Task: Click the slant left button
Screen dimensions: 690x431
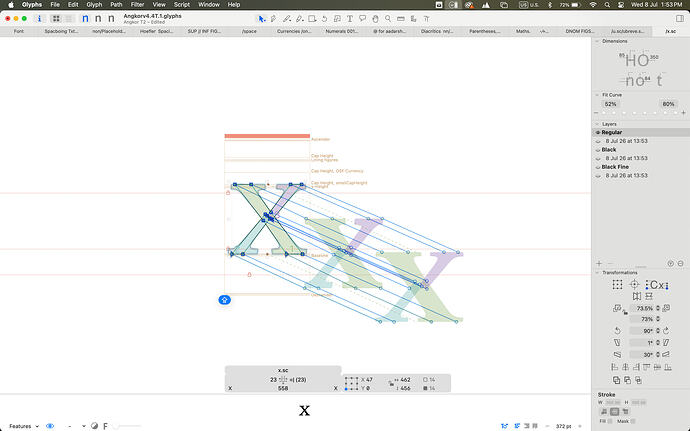Action: 617,343
